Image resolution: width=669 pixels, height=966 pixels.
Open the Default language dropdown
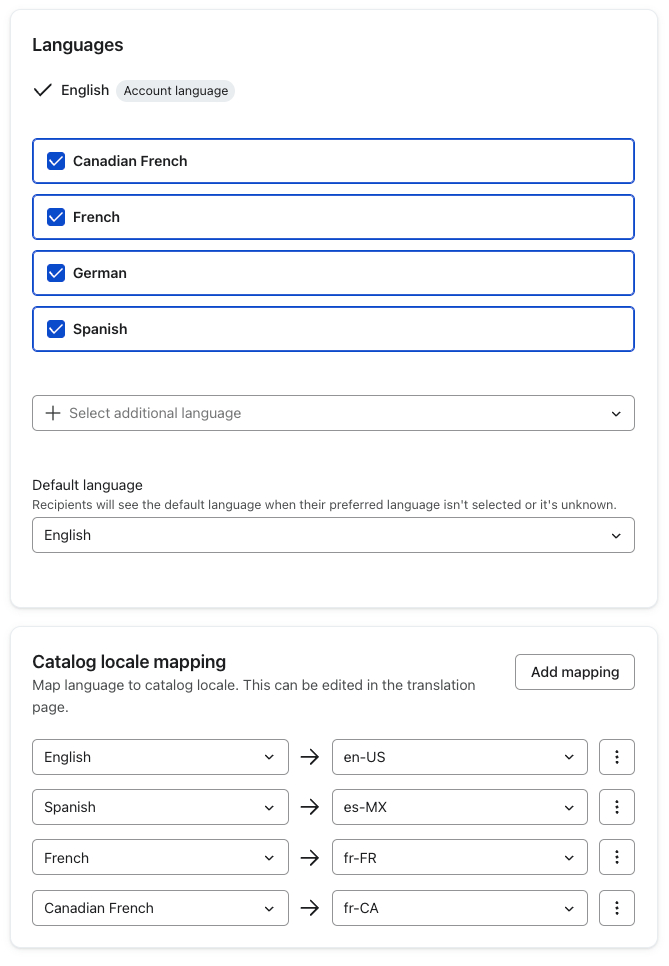333,535
